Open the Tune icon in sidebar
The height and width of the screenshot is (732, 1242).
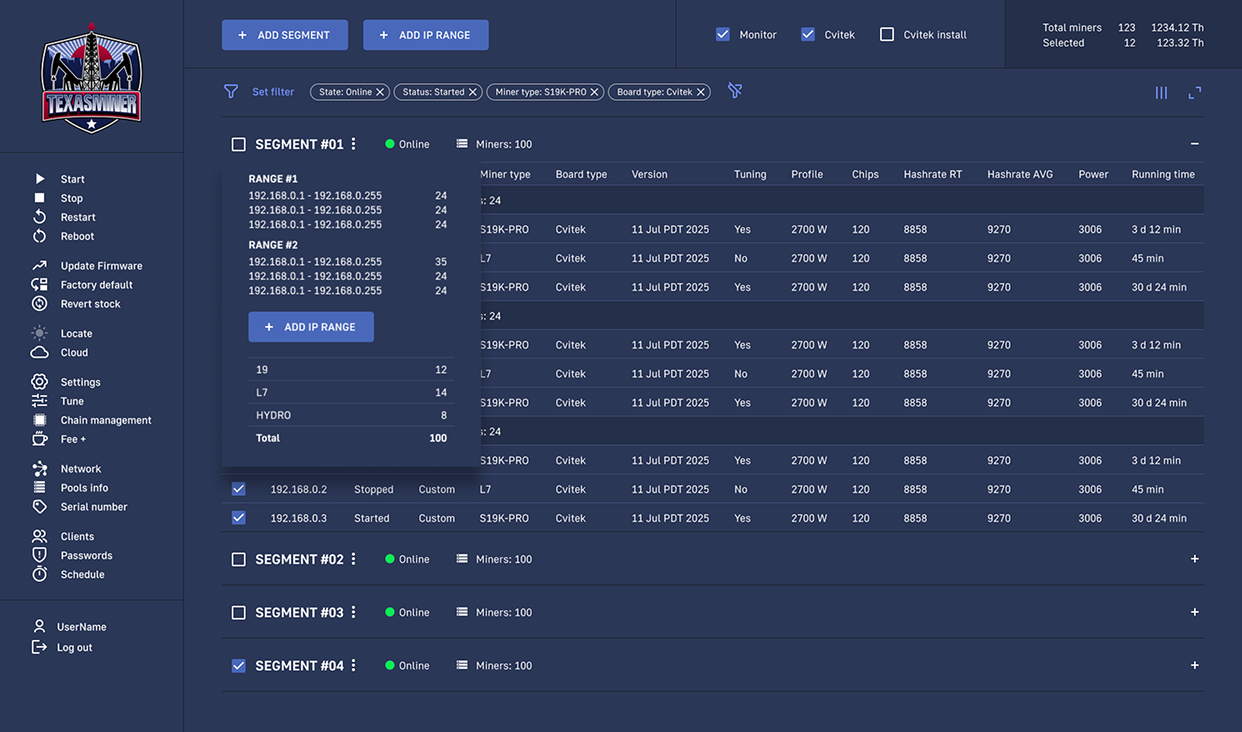pyautogui.click(x=40, y=400)
